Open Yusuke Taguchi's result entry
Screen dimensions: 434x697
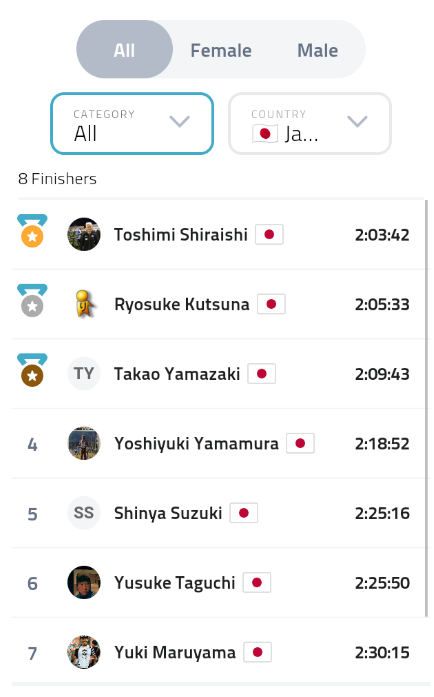[x=218, y=583]
